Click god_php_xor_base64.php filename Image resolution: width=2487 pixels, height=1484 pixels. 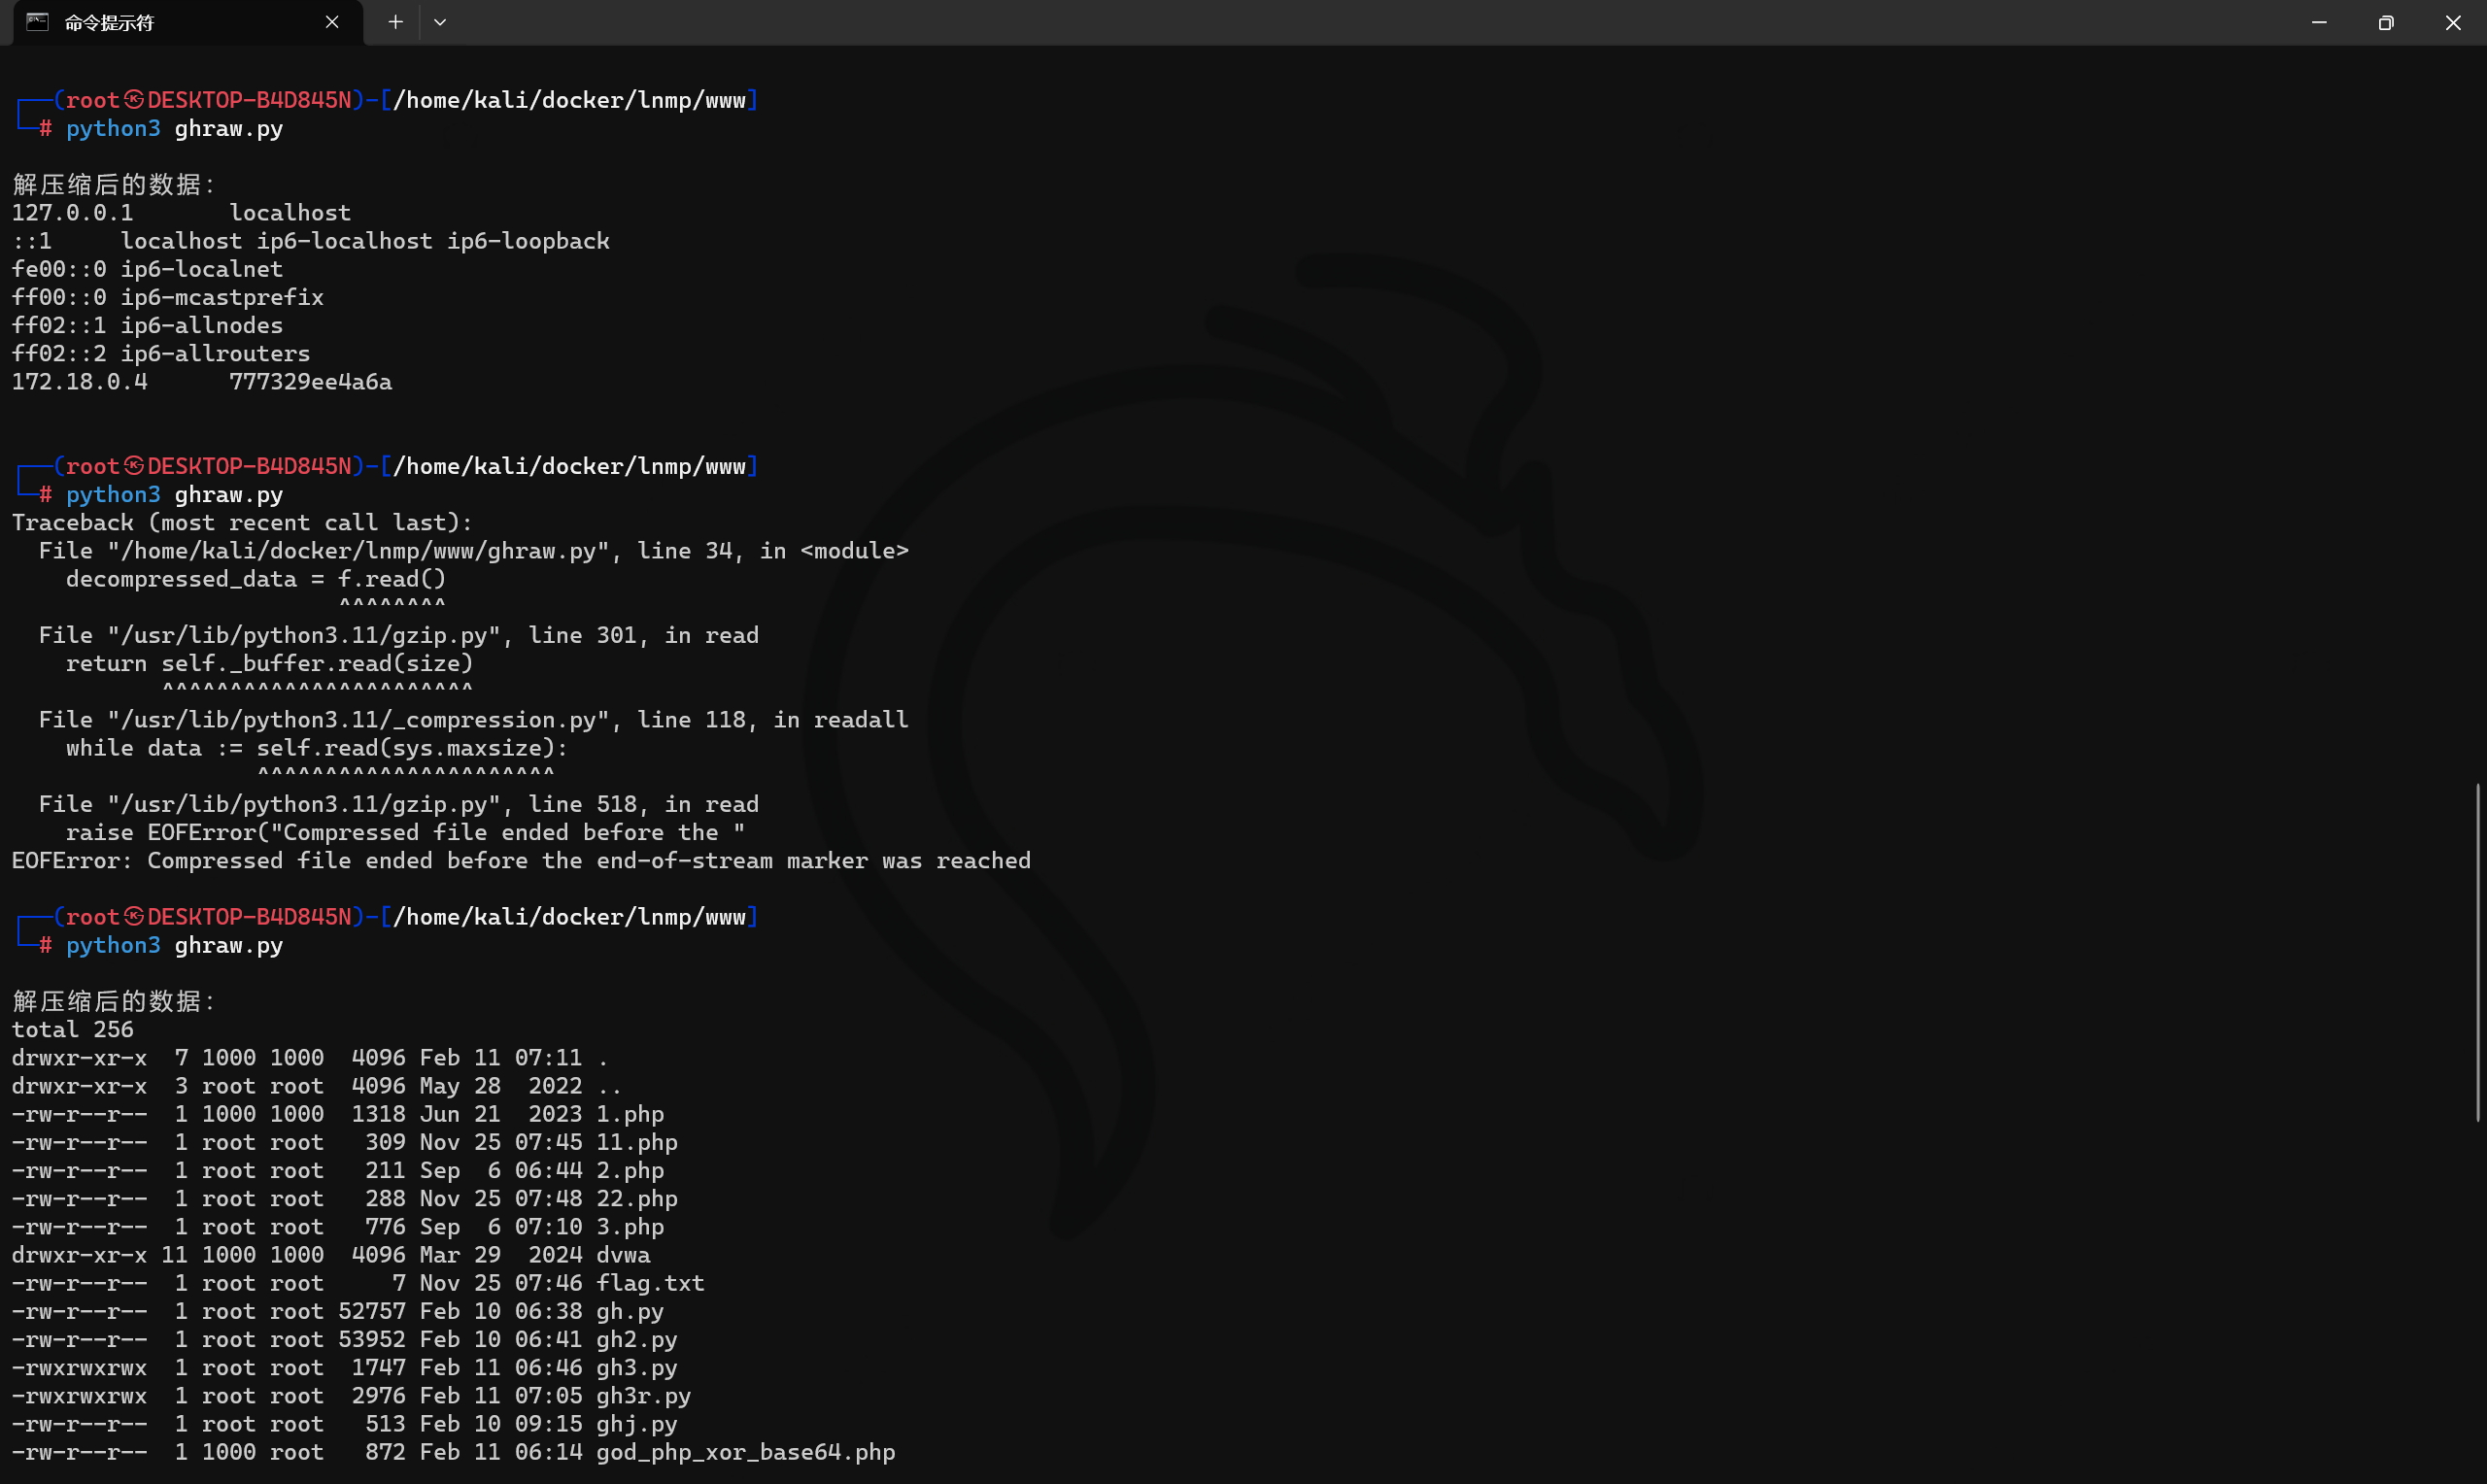pos(745,1452)
